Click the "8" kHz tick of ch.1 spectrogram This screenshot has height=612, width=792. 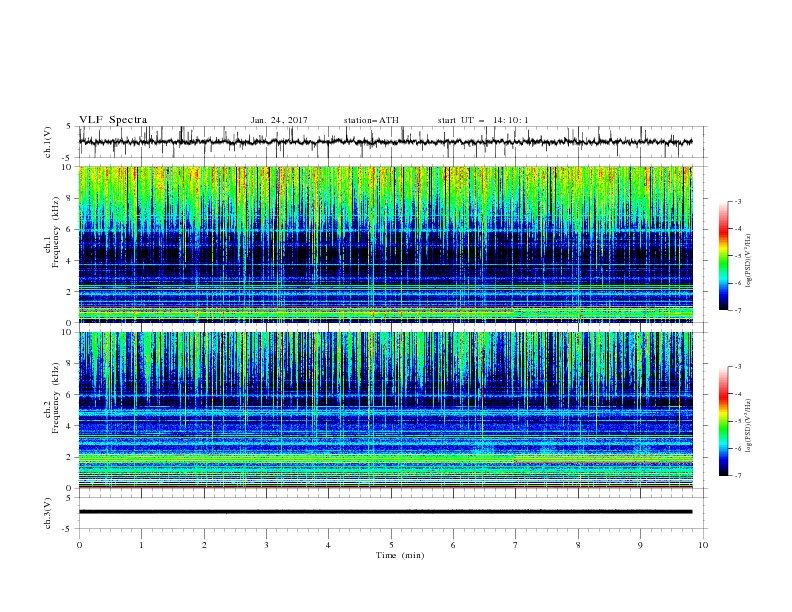click(69, 198)
